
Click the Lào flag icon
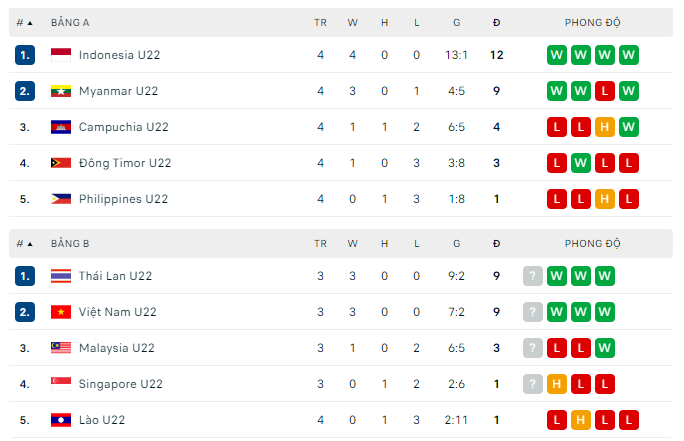[x=61, y=420]
